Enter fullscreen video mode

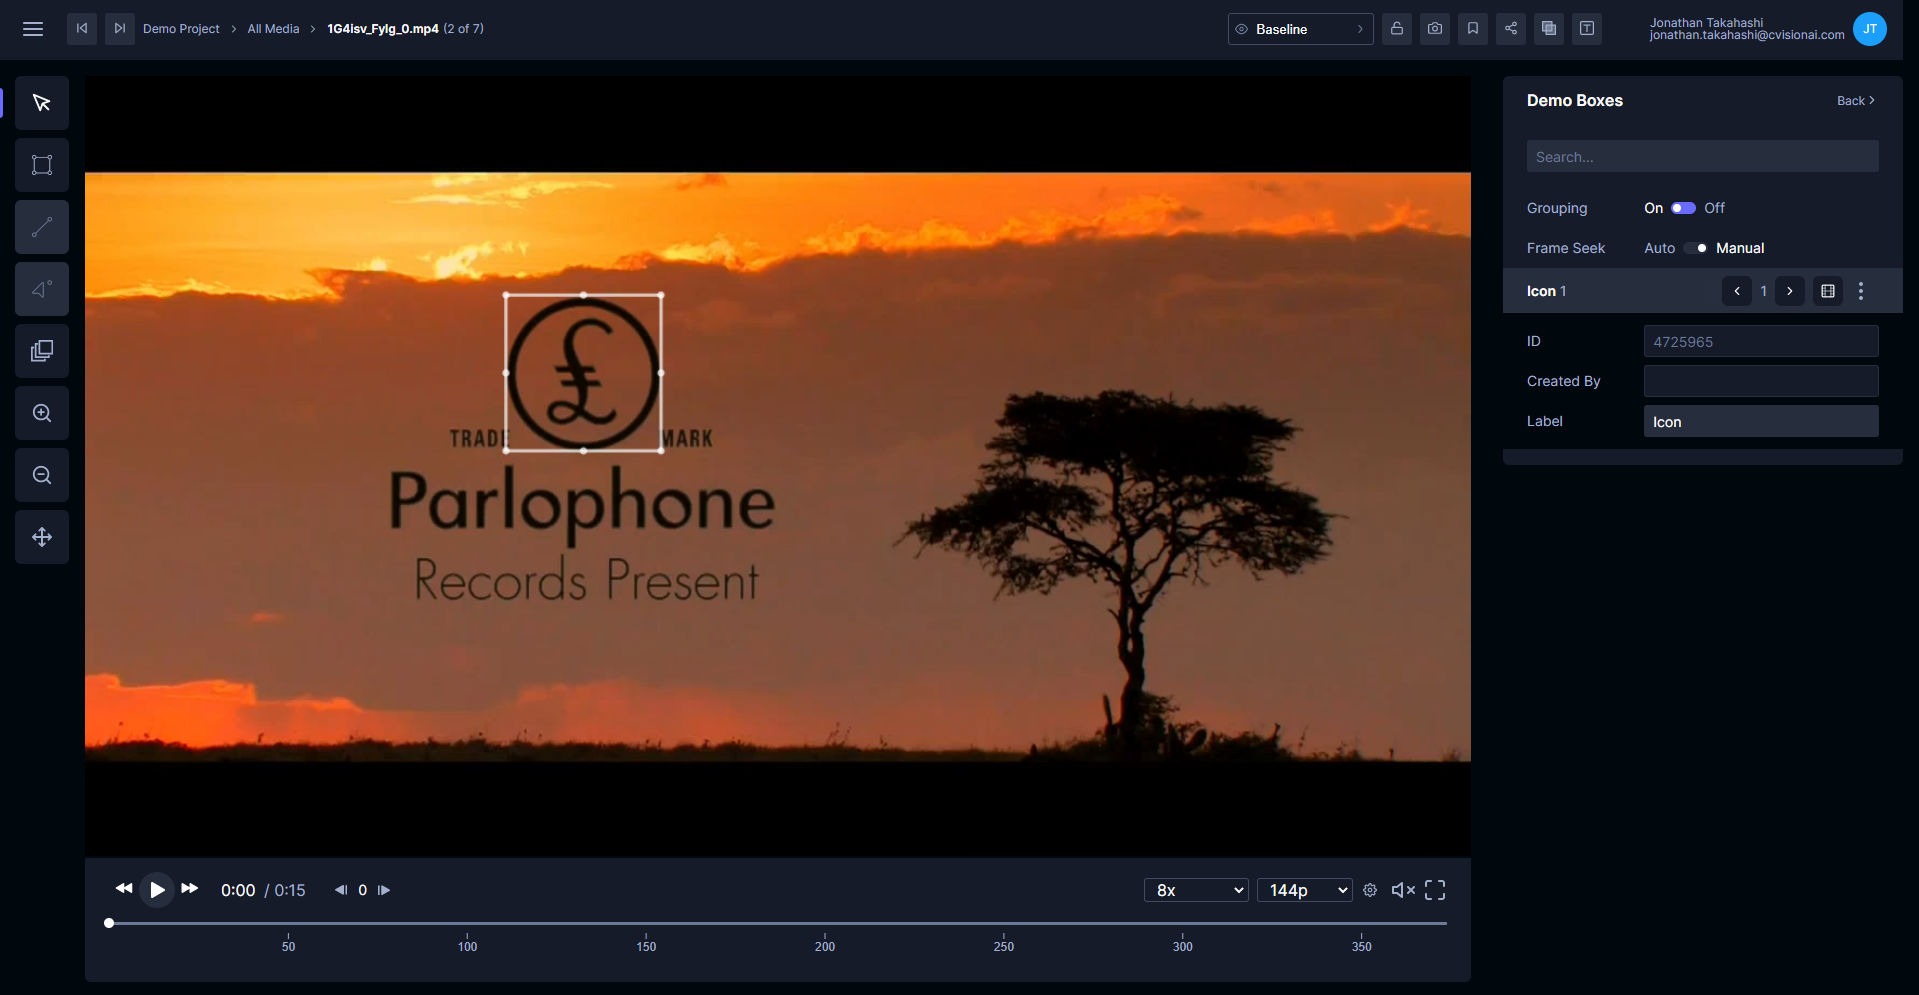point(1435,890)
